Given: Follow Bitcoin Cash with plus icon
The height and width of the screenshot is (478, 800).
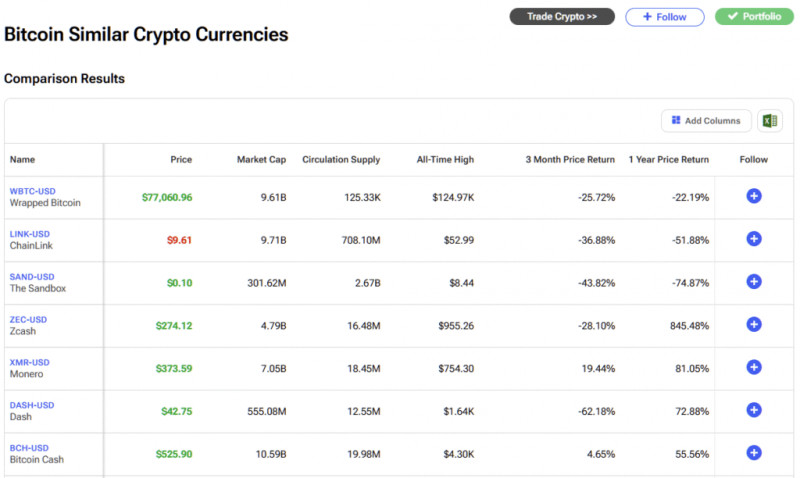Looking at the screenshot, I should pos(754,453).
